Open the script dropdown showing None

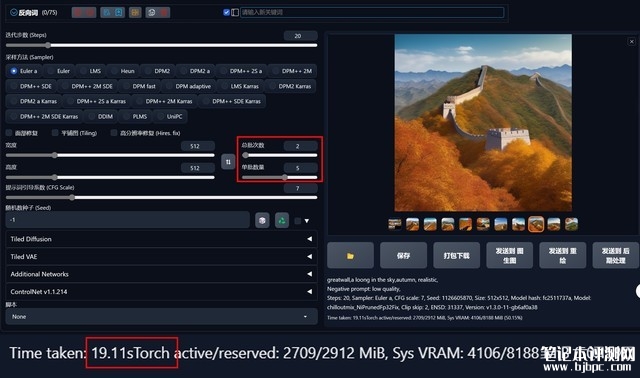162,316
